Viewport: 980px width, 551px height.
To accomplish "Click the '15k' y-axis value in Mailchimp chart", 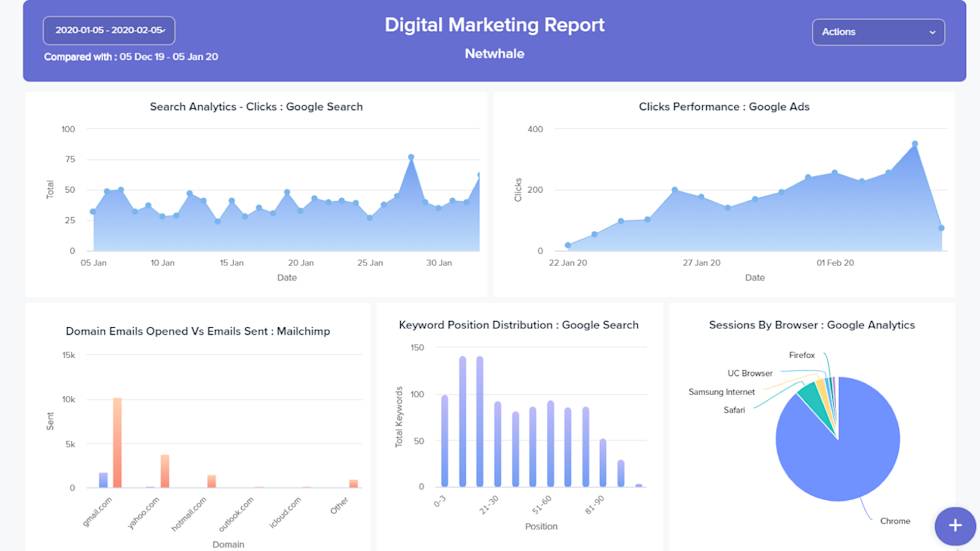I will (x=69, y=355).
